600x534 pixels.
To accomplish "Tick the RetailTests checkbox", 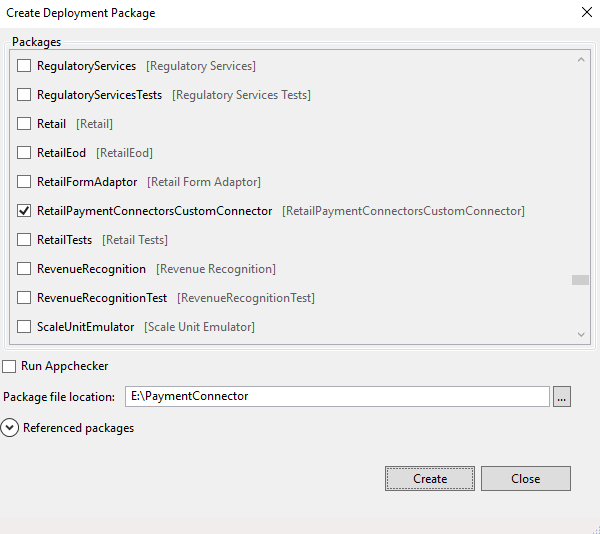I will [25, 240].
